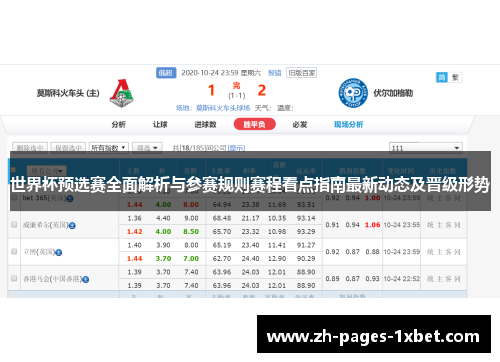500x362 pixels.
Task: Open info icon beside 立博(英国)
Action: tap(59, 252)
